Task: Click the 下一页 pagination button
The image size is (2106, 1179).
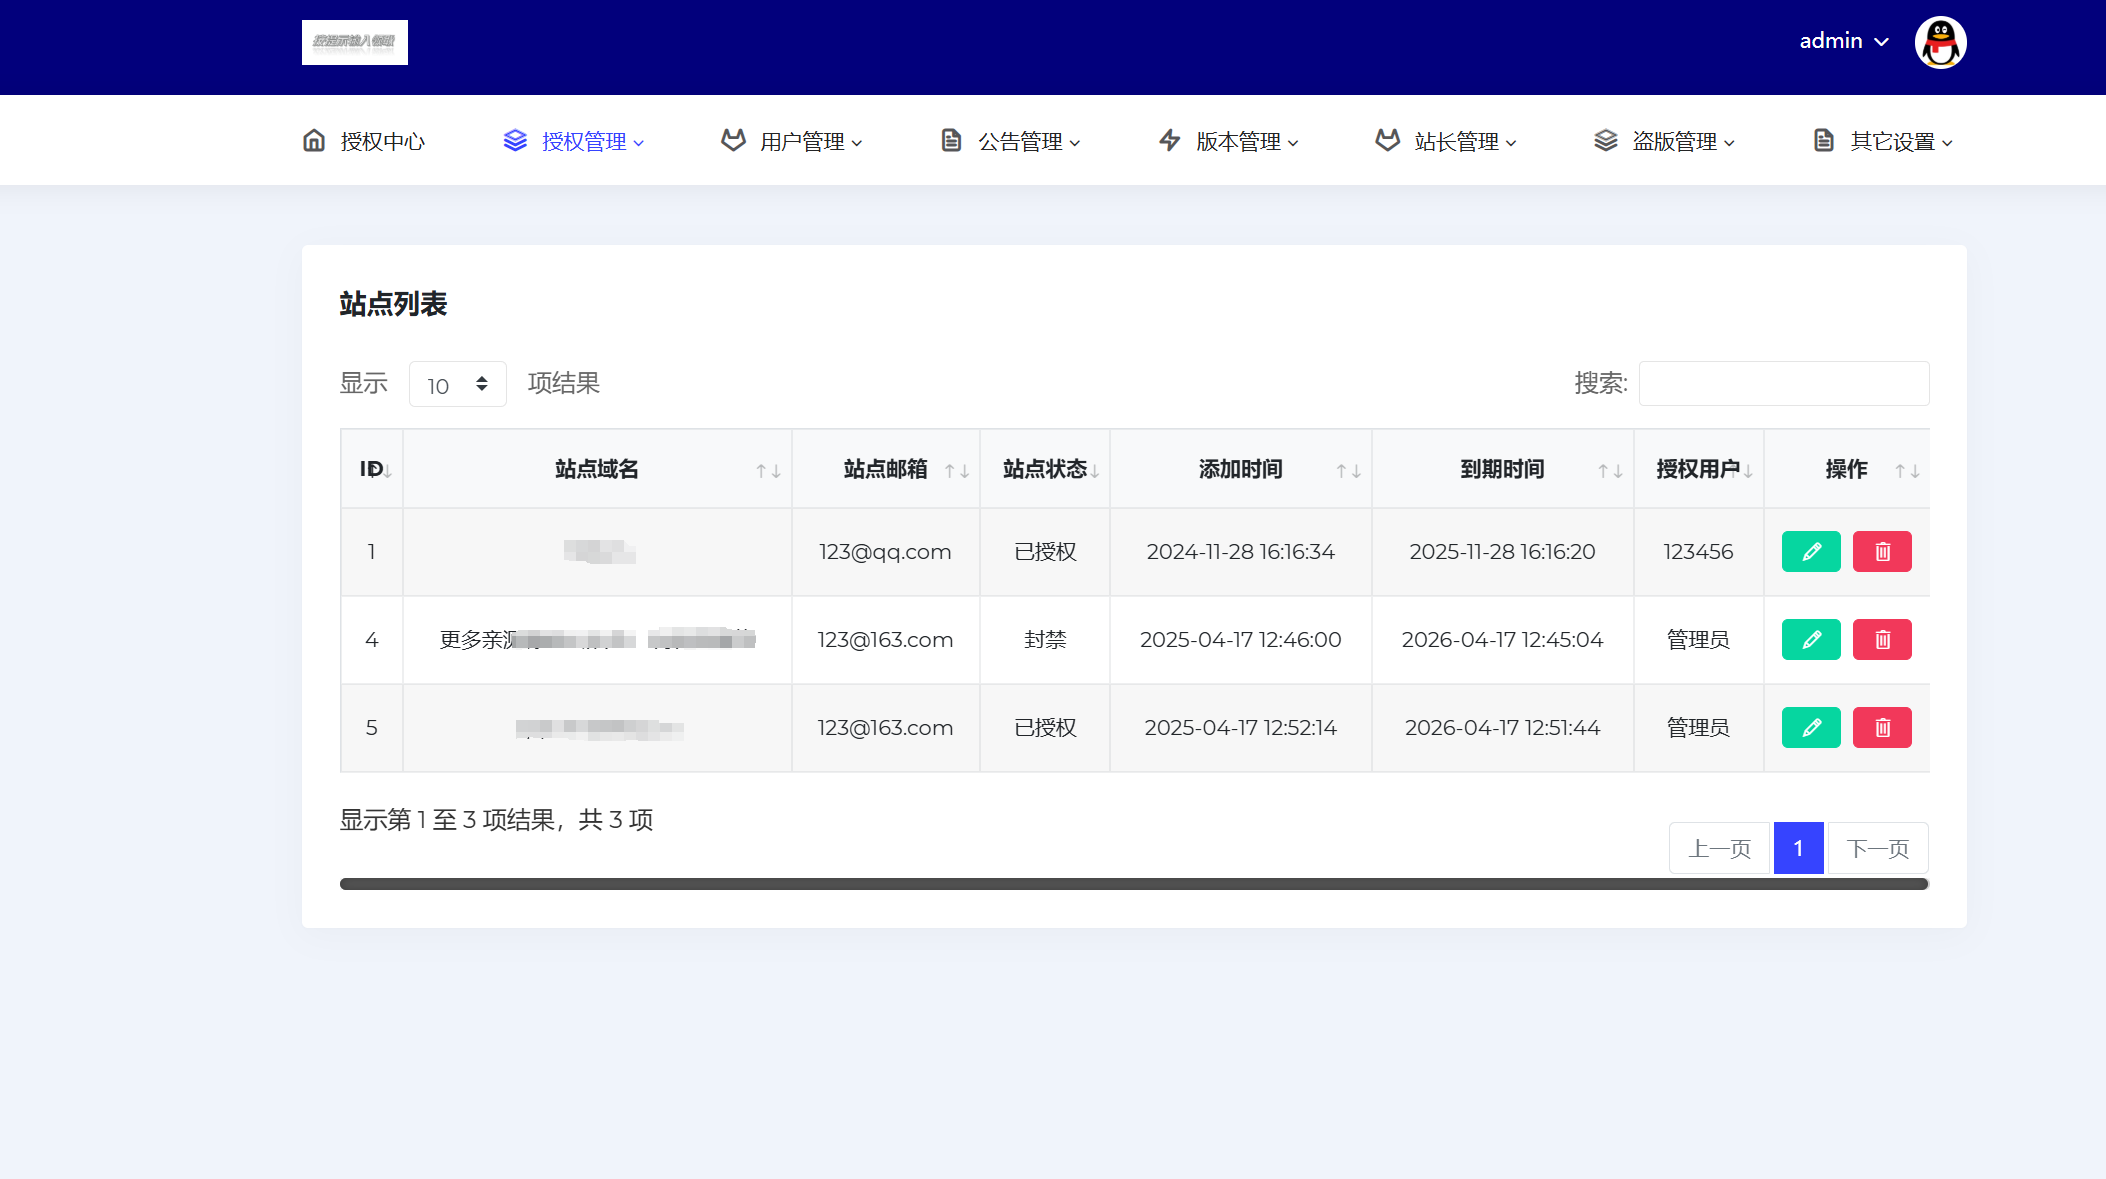Action: pyautogui.click(x=1877, y=848)
